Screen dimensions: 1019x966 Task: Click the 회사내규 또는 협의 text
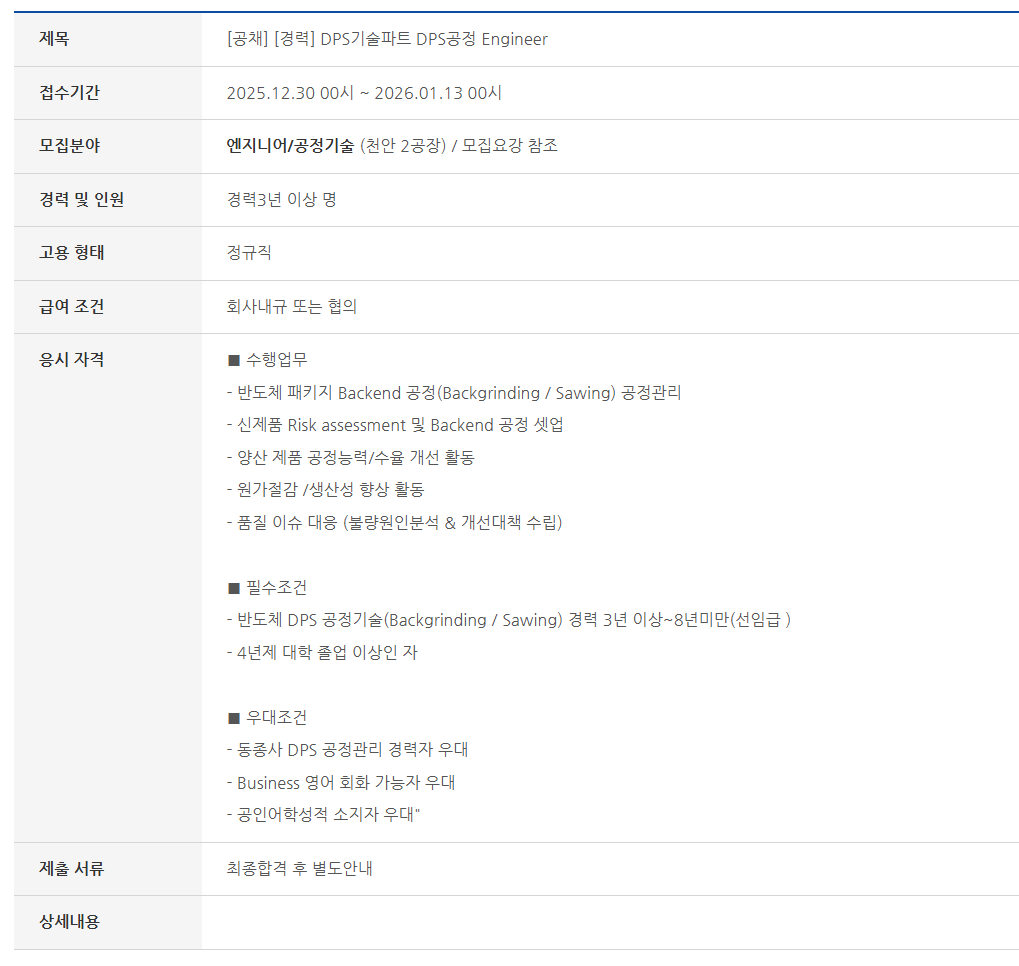click(291, 307)
